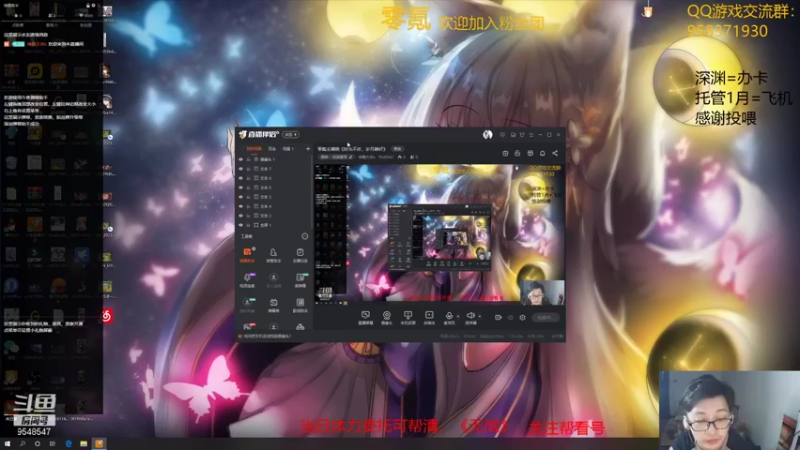This screenshot has height=450, width=800.
Task: Switch to the 场景 1 tab
Action: (x=288, y=148)
